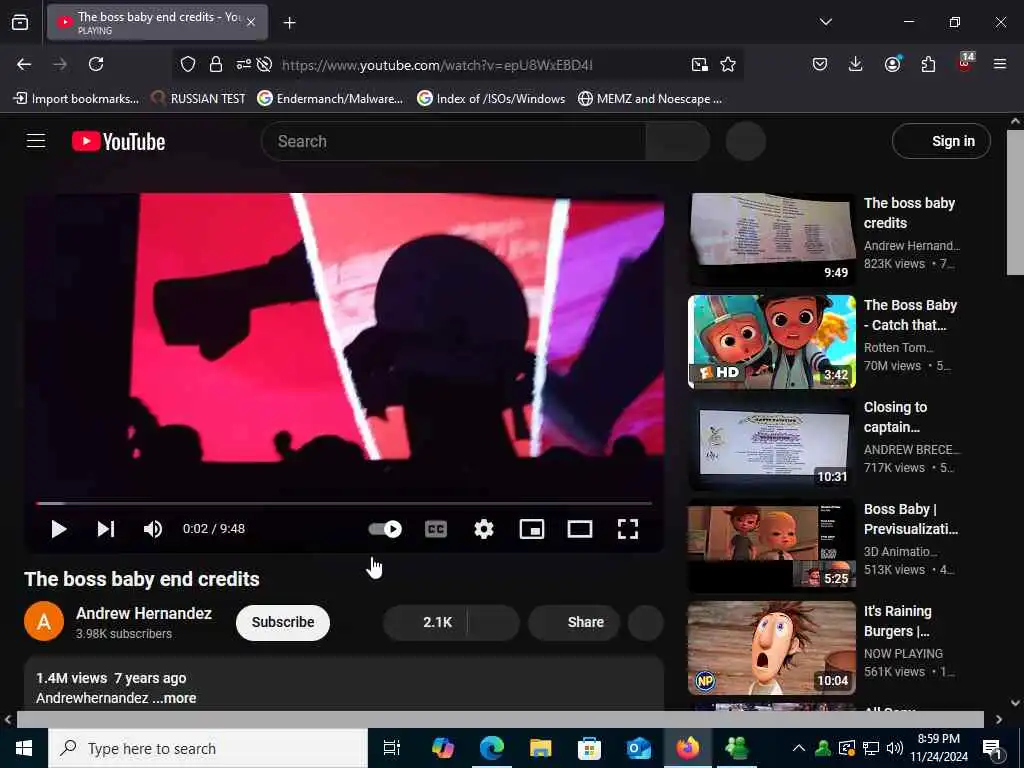Screen dimensions: 1024x768
Task: Open the RUSSIAN TEST bookmark
Action: pos(199,99)
